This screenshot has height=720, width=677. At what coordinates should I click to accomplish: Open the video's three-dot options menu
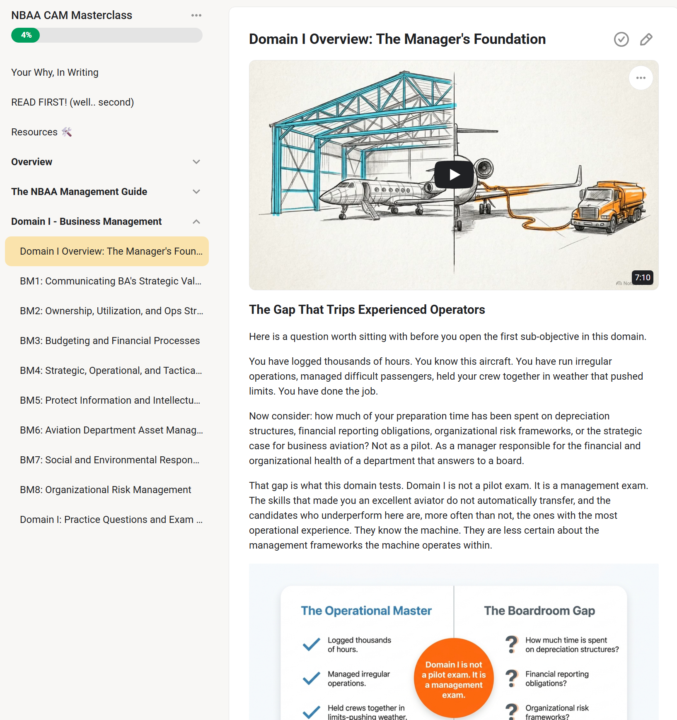point(641,78)
